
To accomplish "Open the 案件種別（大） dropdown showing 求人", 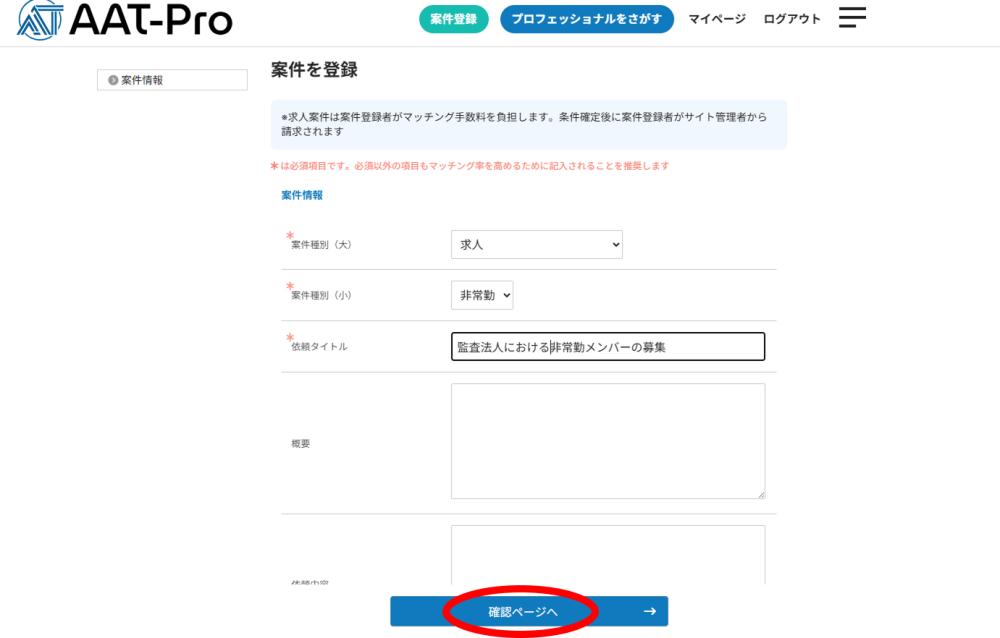I will pos(536,244).
